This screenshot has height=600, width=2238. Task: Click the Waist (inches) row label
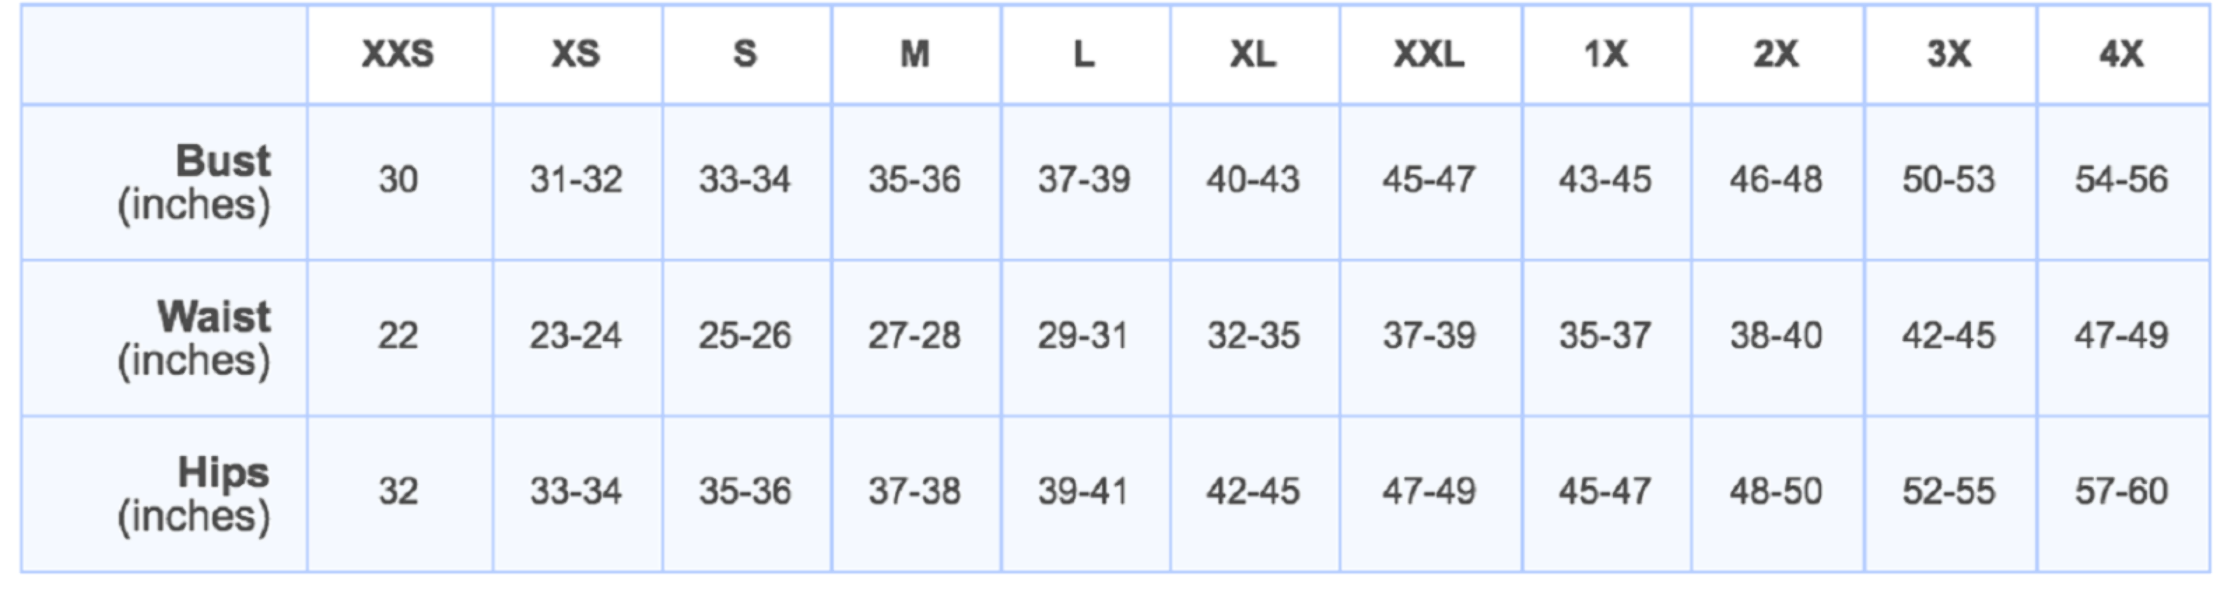point(194,338)
